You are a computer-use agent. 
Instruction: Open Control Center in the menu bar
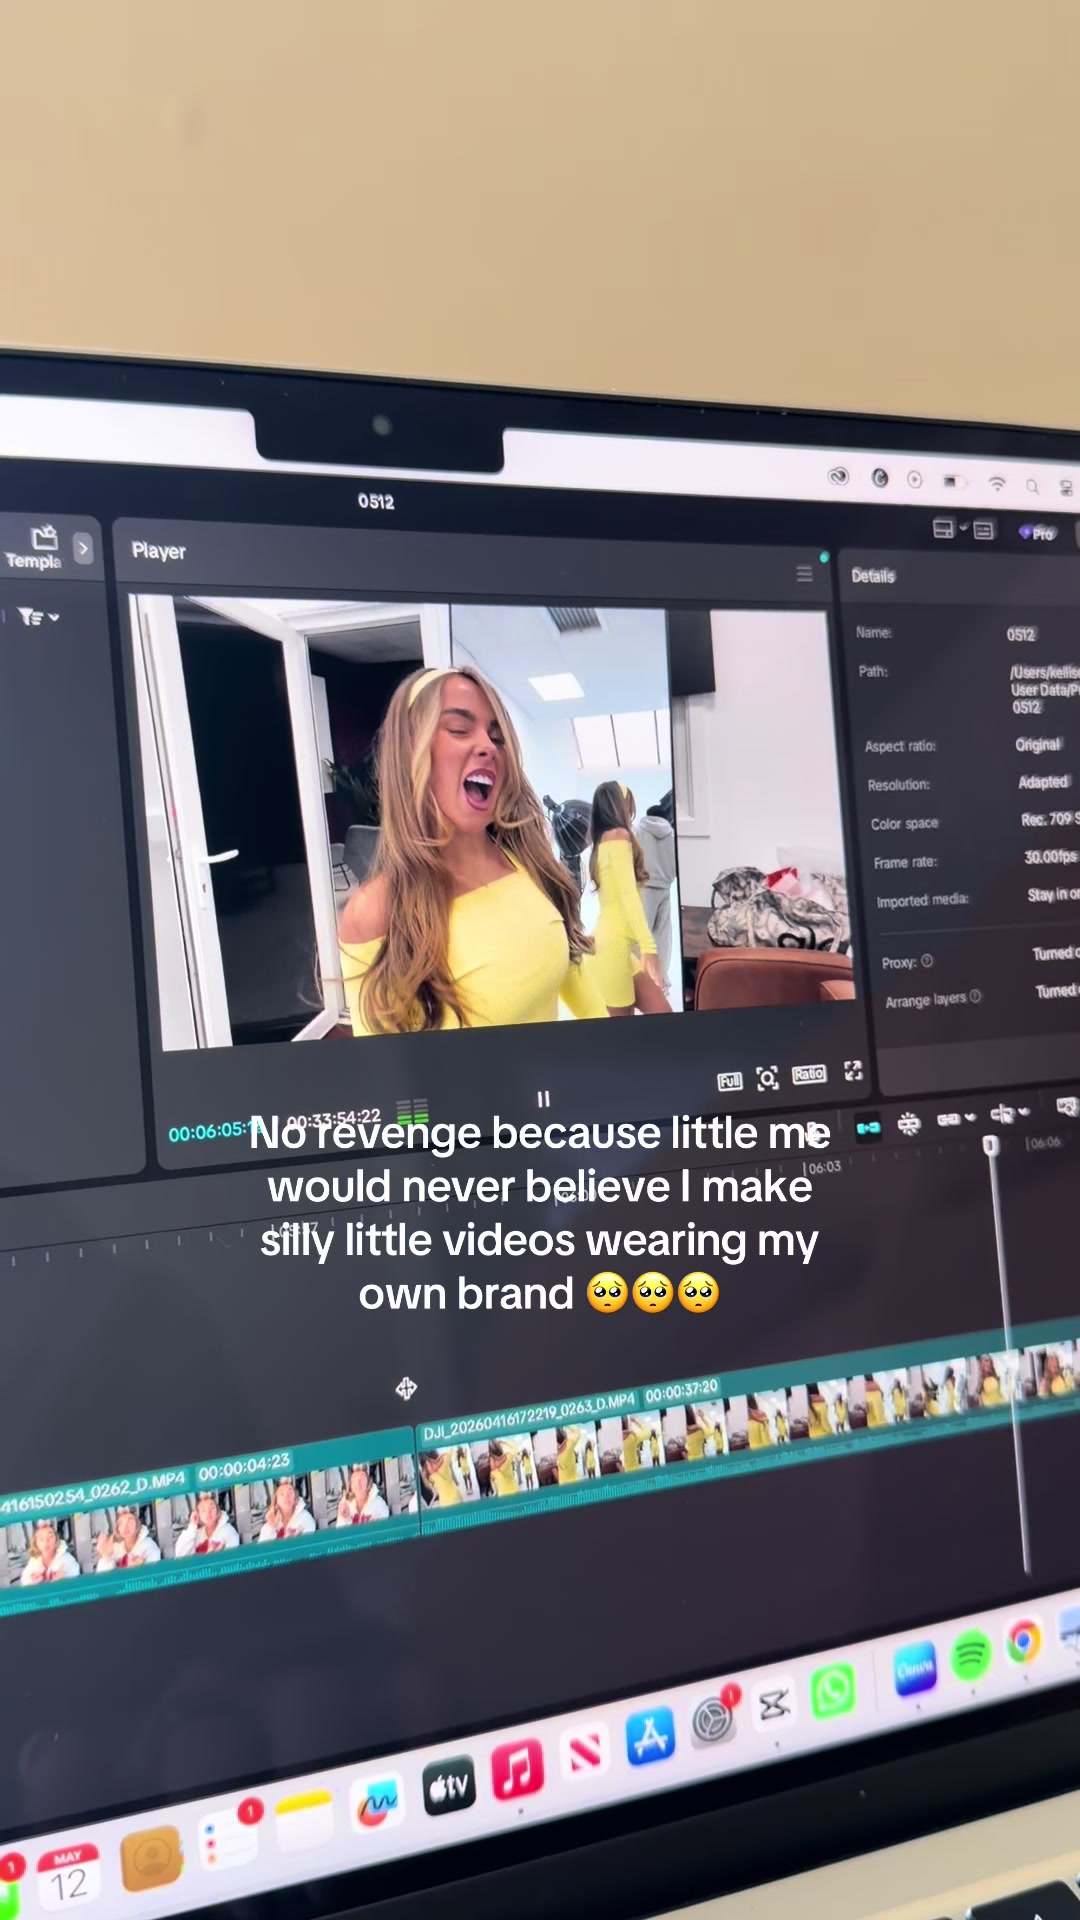point(1066,489)
